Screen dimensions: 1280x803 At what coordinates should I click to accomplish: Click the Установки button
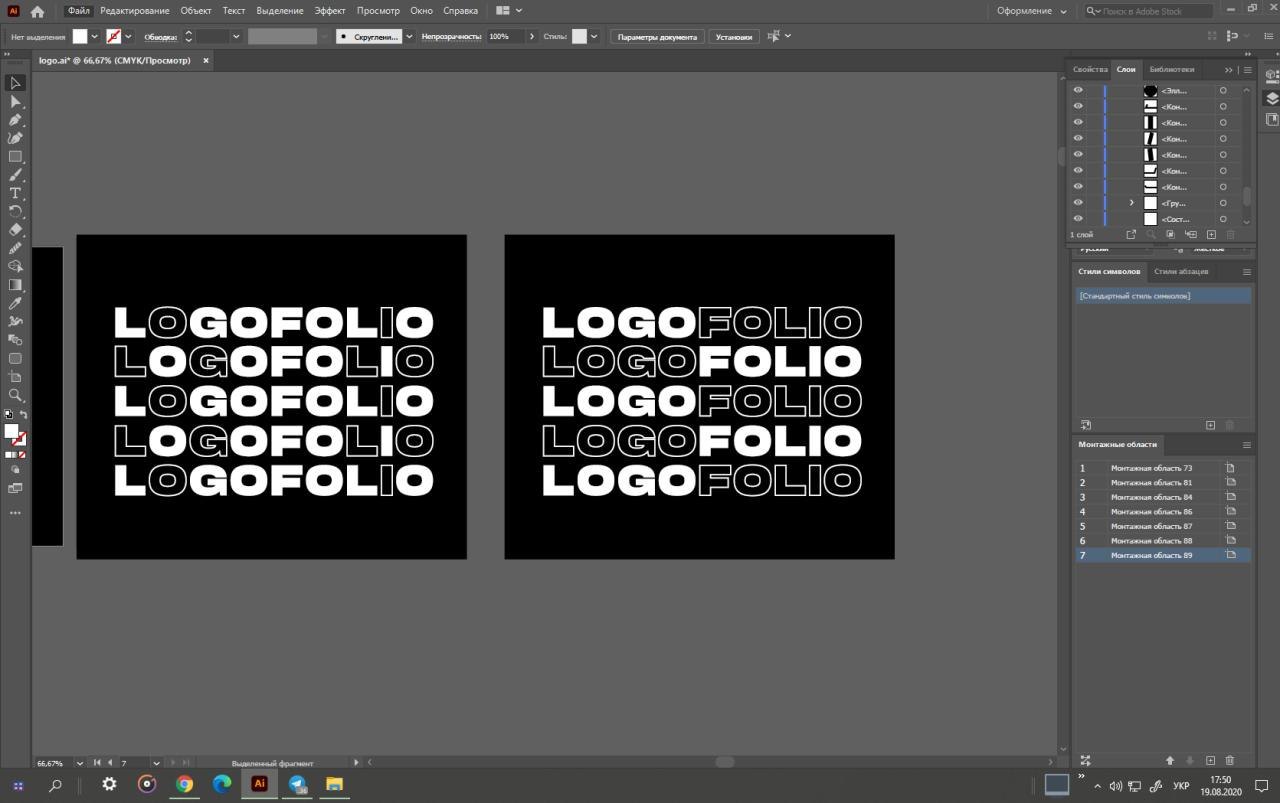coord(734,36)
